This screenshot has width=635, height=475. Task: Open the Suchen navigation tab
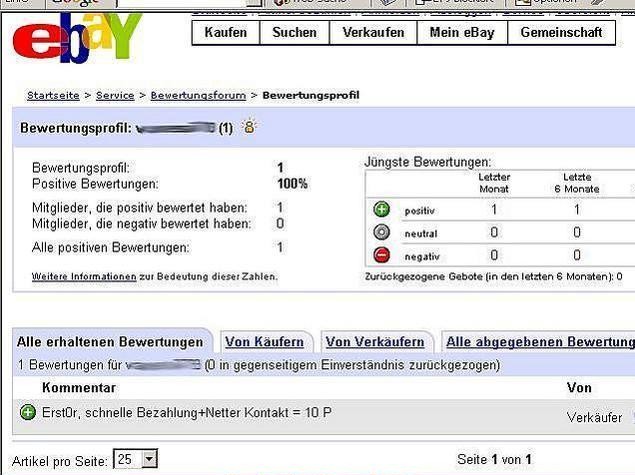(x=294, y=33)
